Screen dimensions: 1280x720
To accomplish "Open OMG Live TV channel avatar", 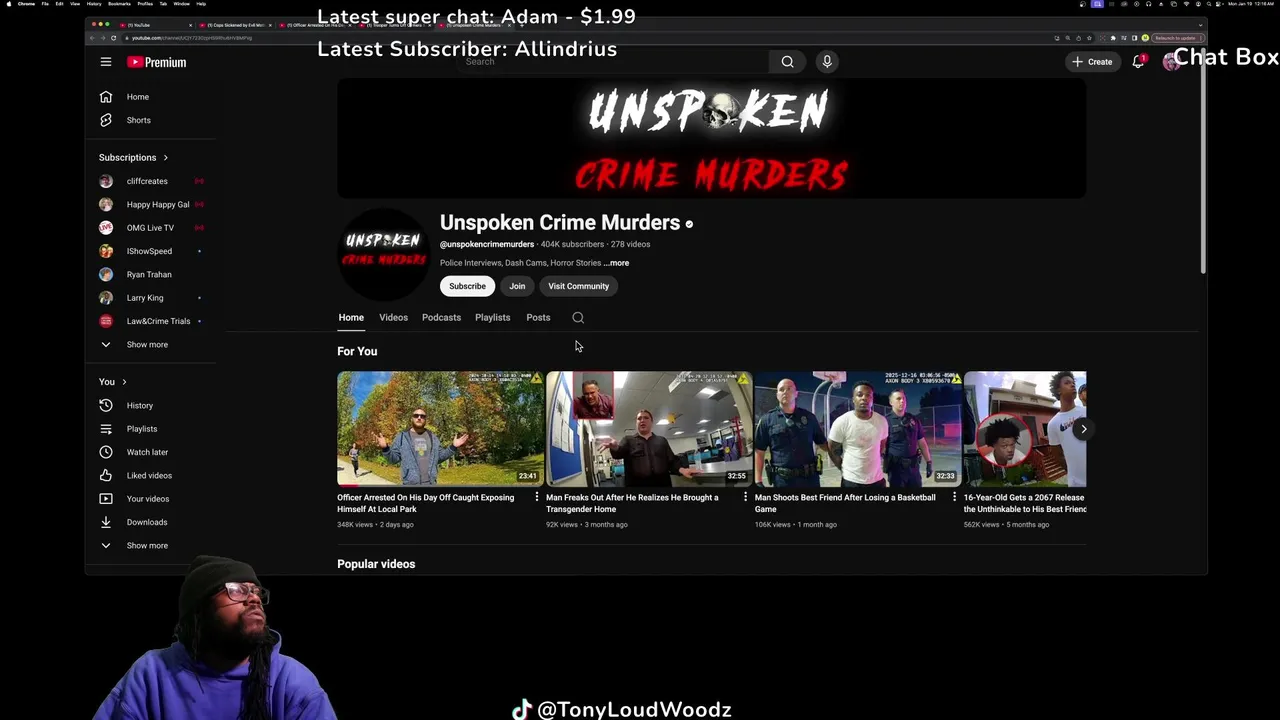I will [x=106, y=228].
